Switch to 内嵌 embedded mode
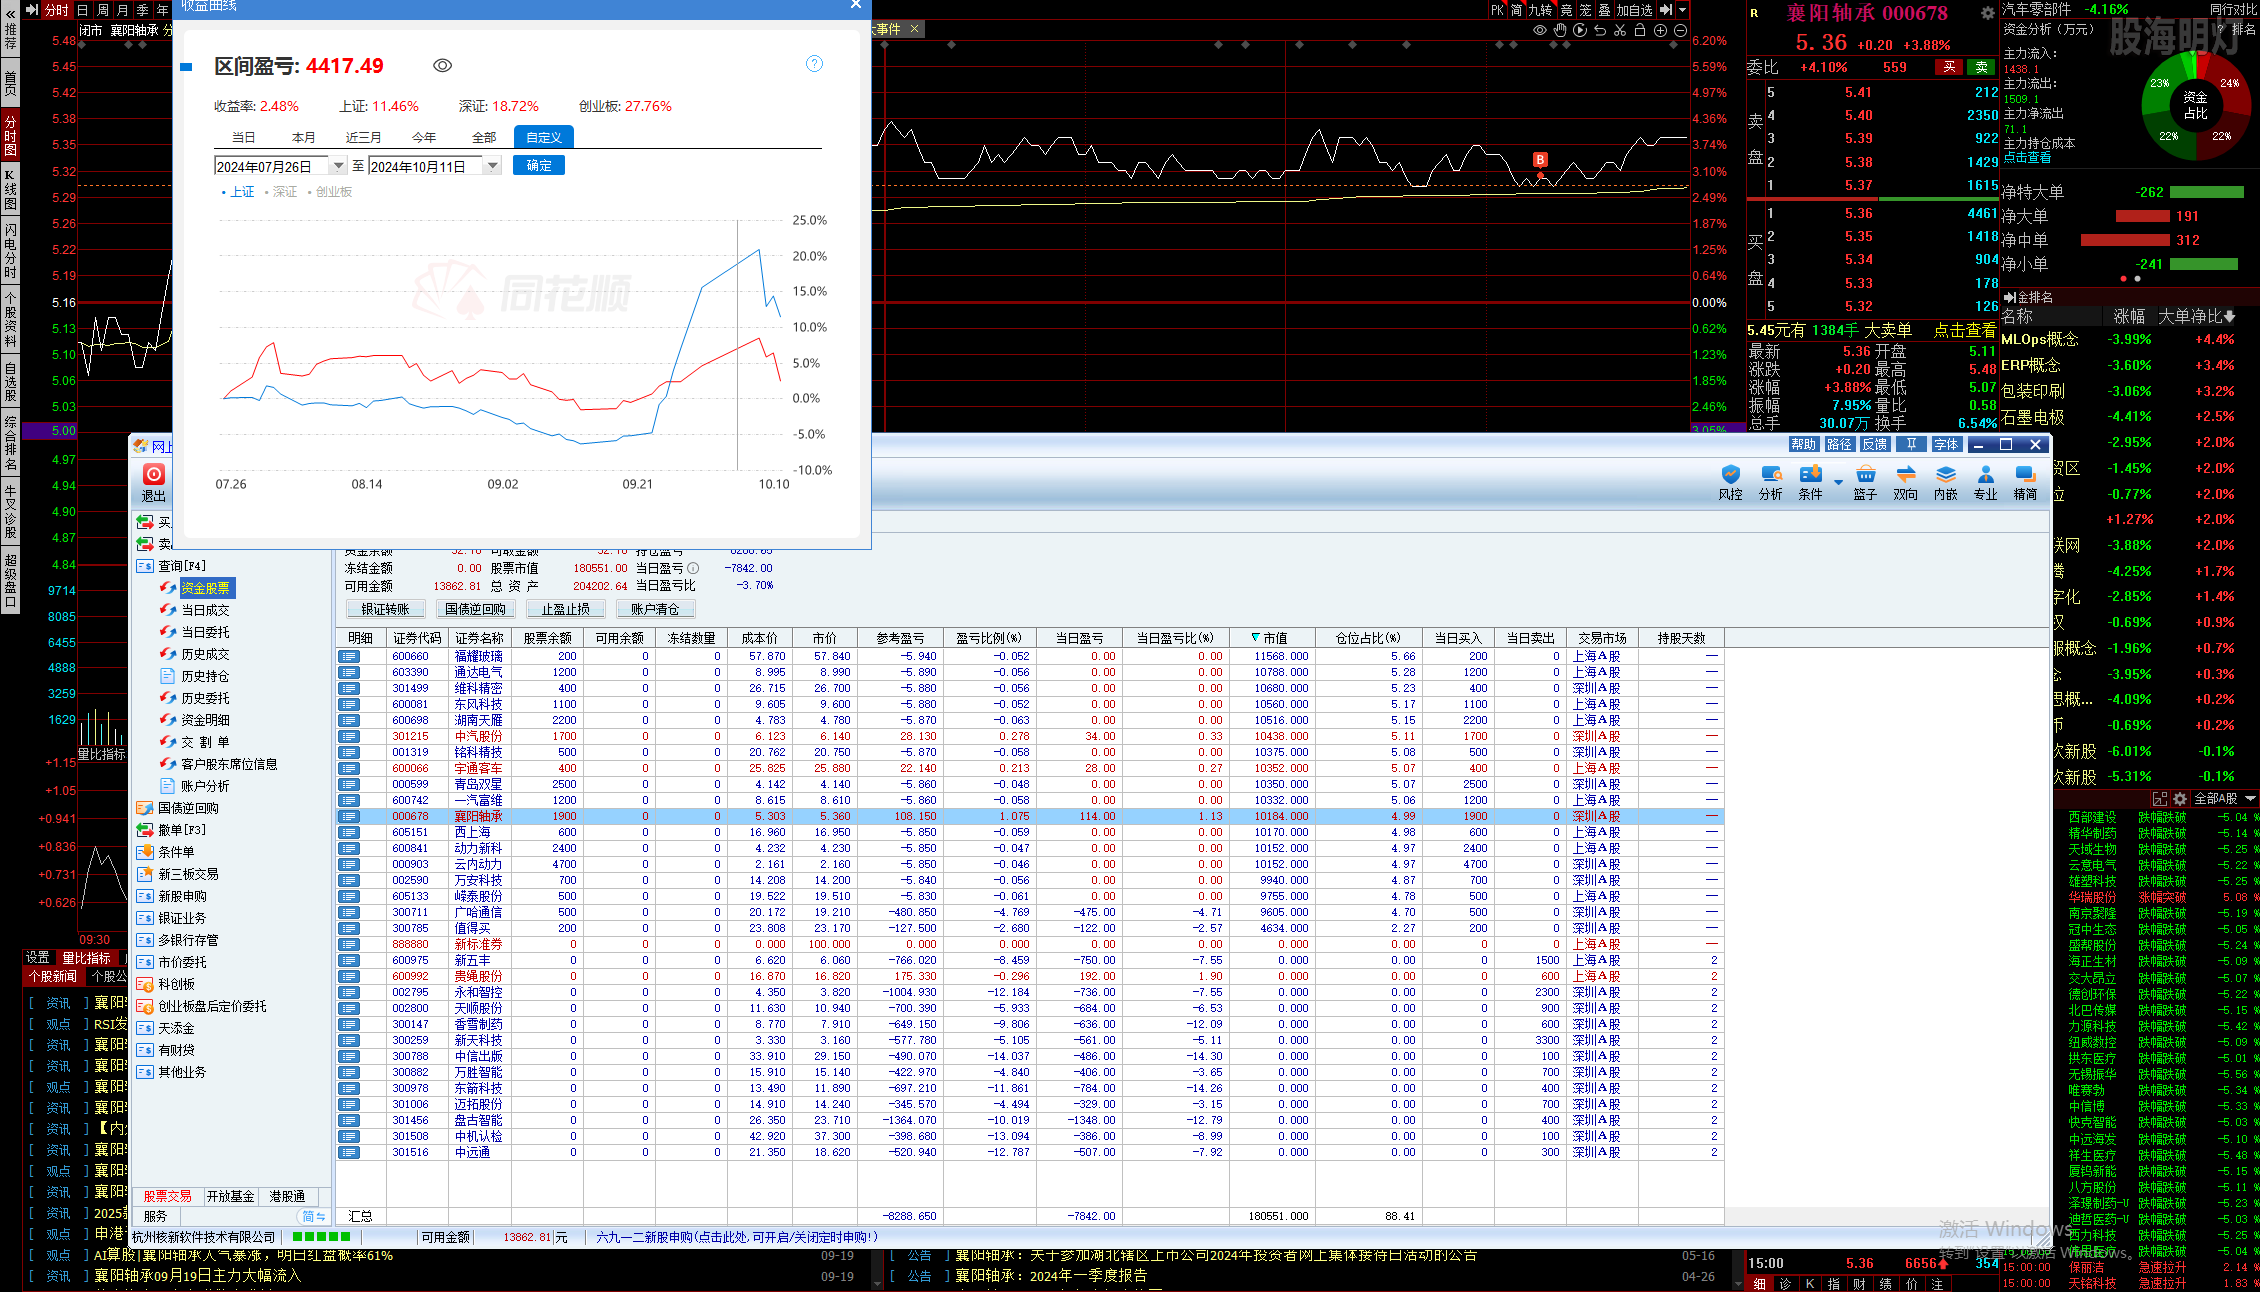This screenshot has height=1292, width=2260. [x=1946, y=482]
